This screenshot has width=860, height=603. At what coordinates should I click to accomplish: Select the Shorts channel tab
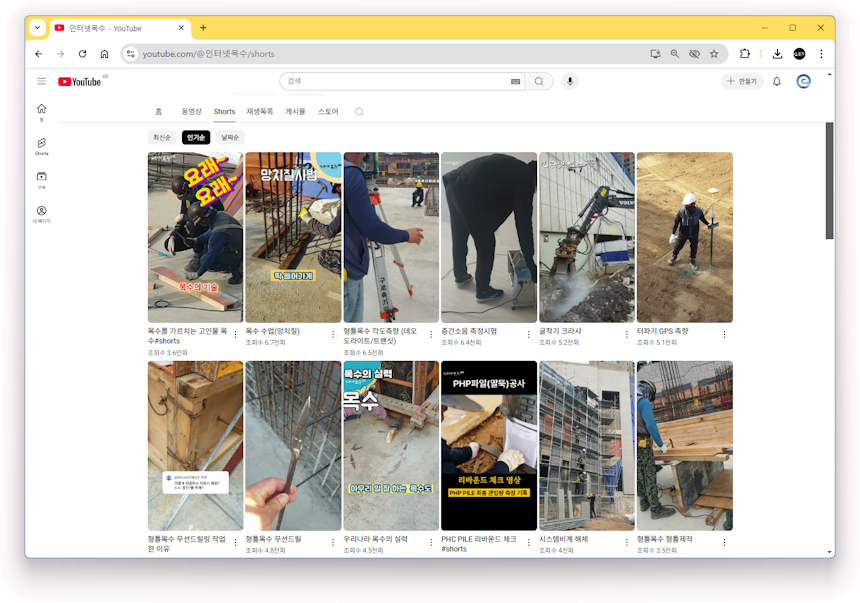224,111
